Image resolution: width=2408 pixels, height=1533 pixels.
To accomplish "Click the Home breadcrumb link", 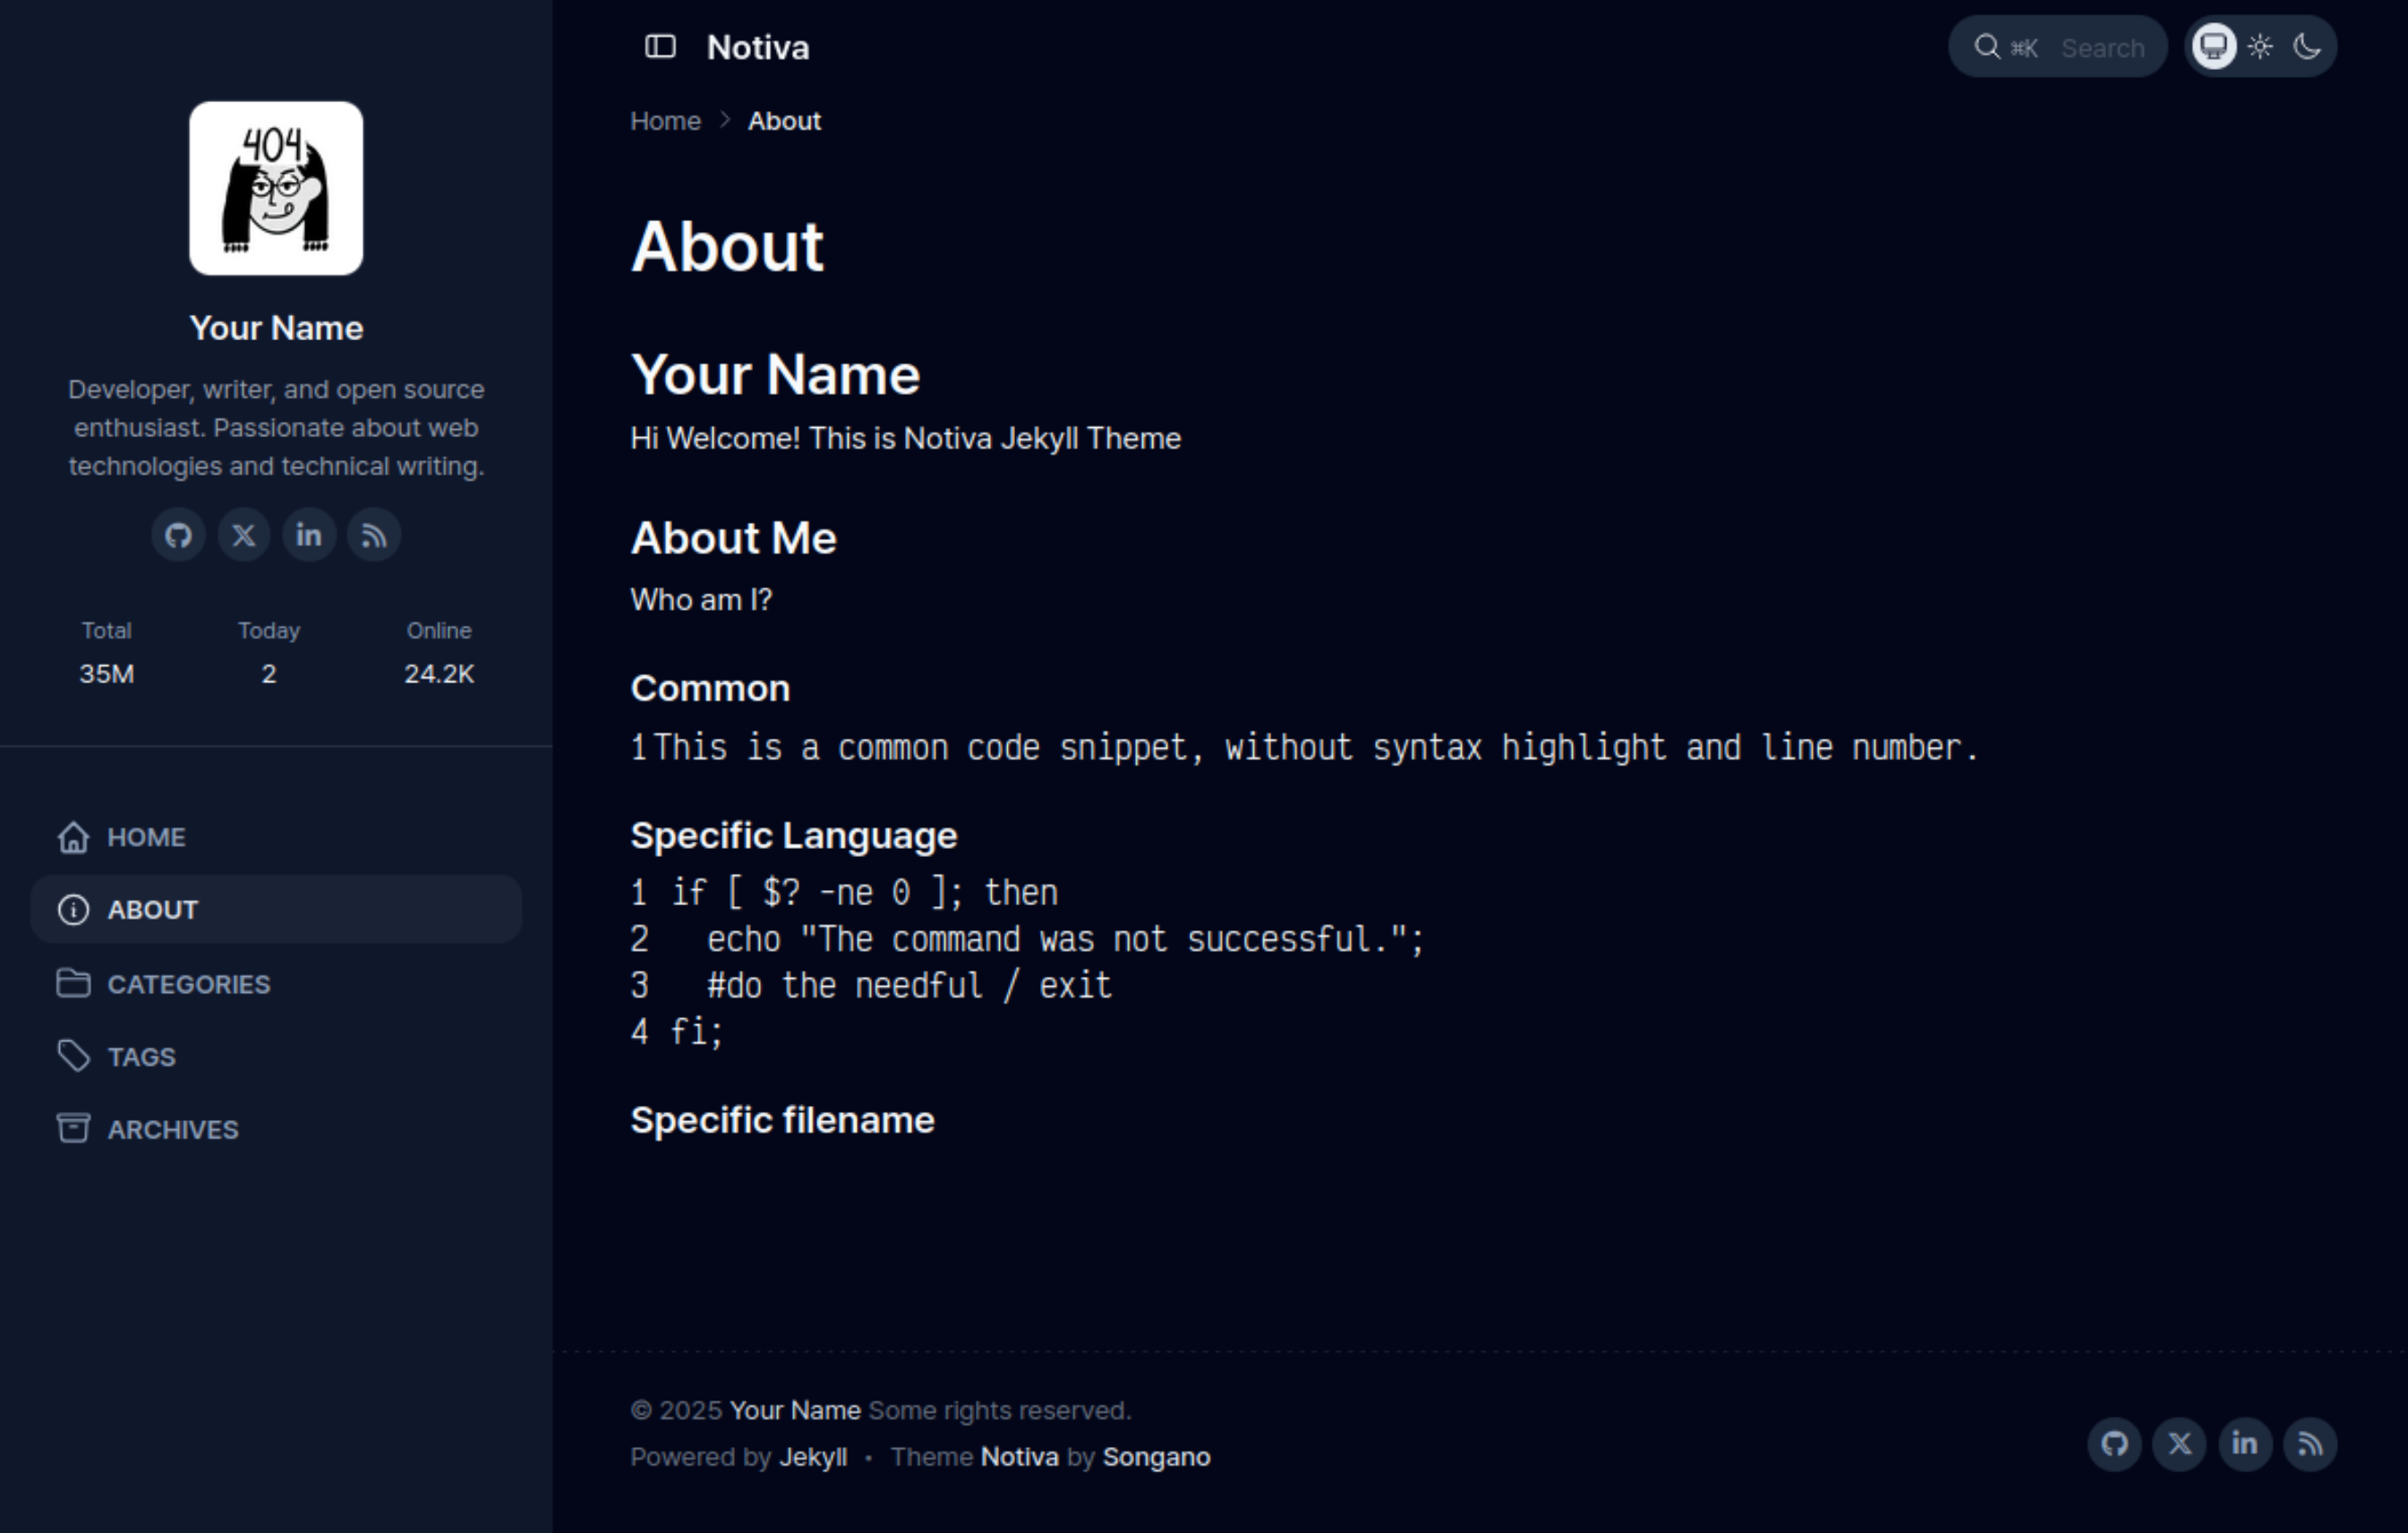I will [665, 121].
